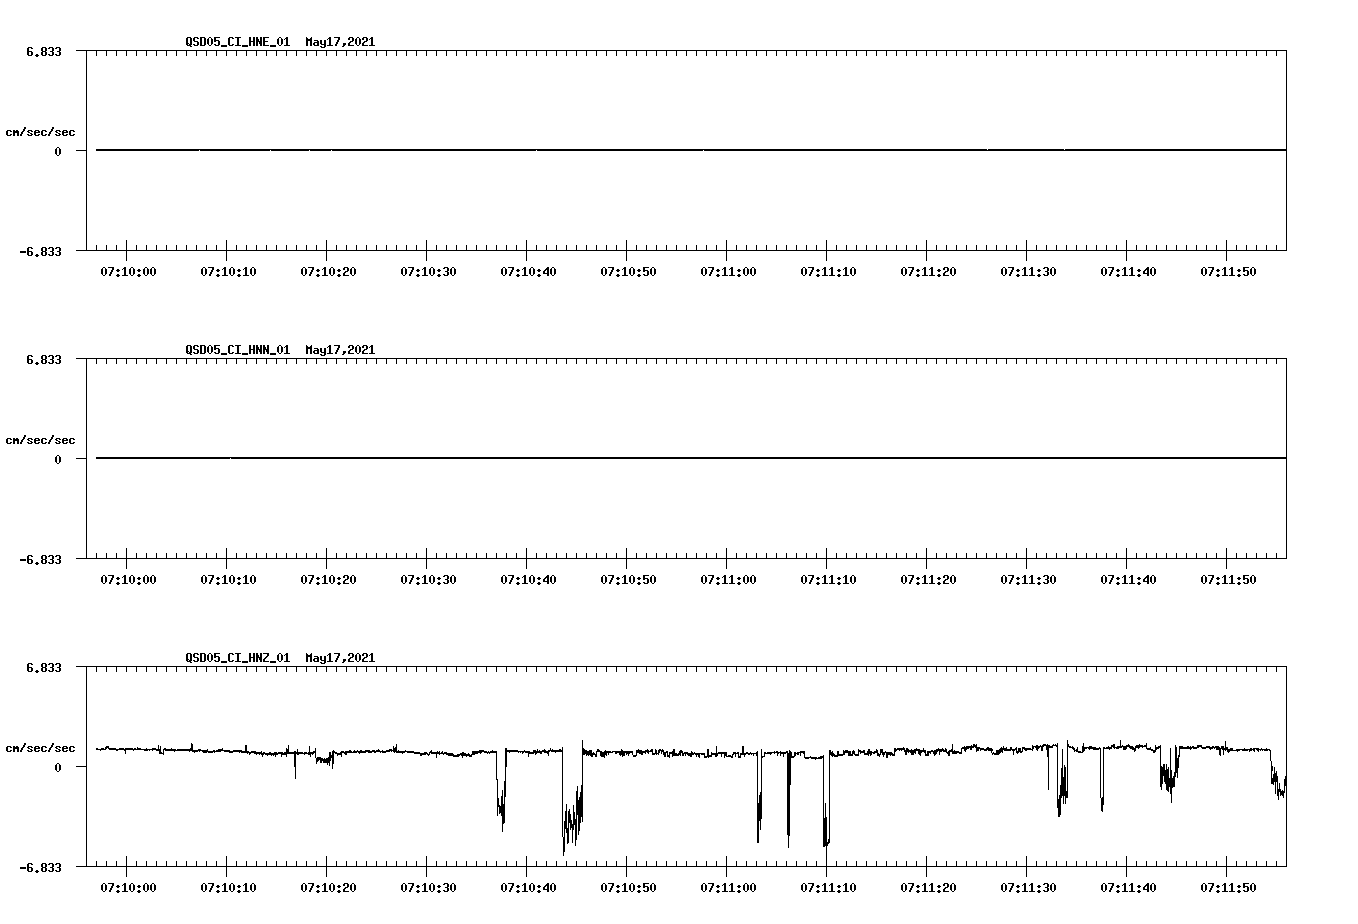Image resolution: width=1358 pixels, height=924 pixels.
Task: Click the cm/sec/sec unit label on bottom plot
Action: [41, 746]
